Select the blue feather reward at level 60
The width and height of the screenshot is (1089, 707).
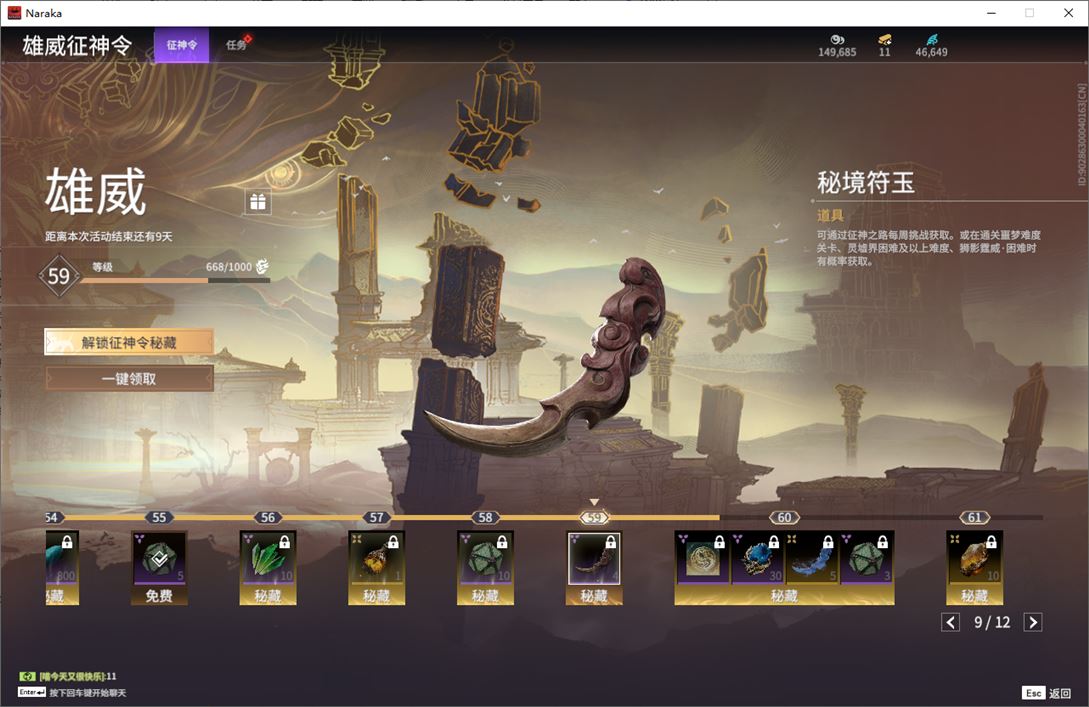point(812,558)
